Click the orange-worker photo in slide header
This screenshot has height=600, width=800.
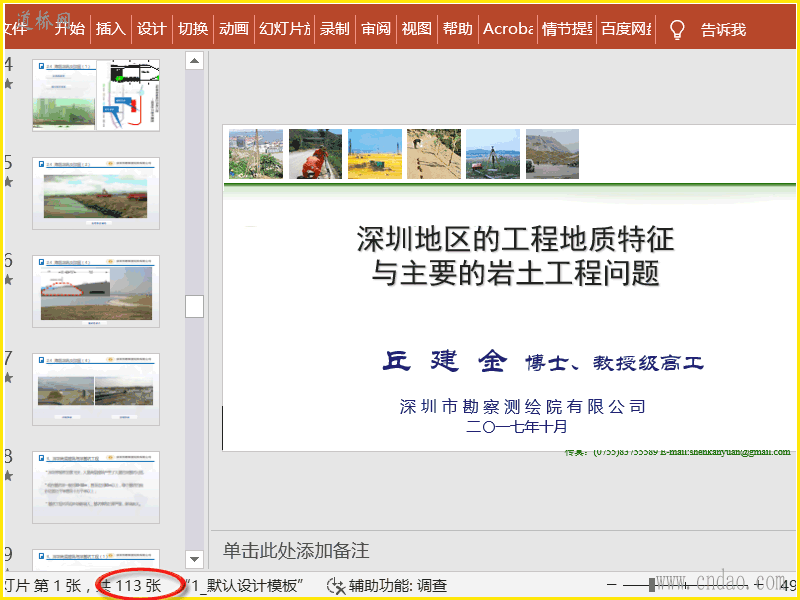coord(315,154)
